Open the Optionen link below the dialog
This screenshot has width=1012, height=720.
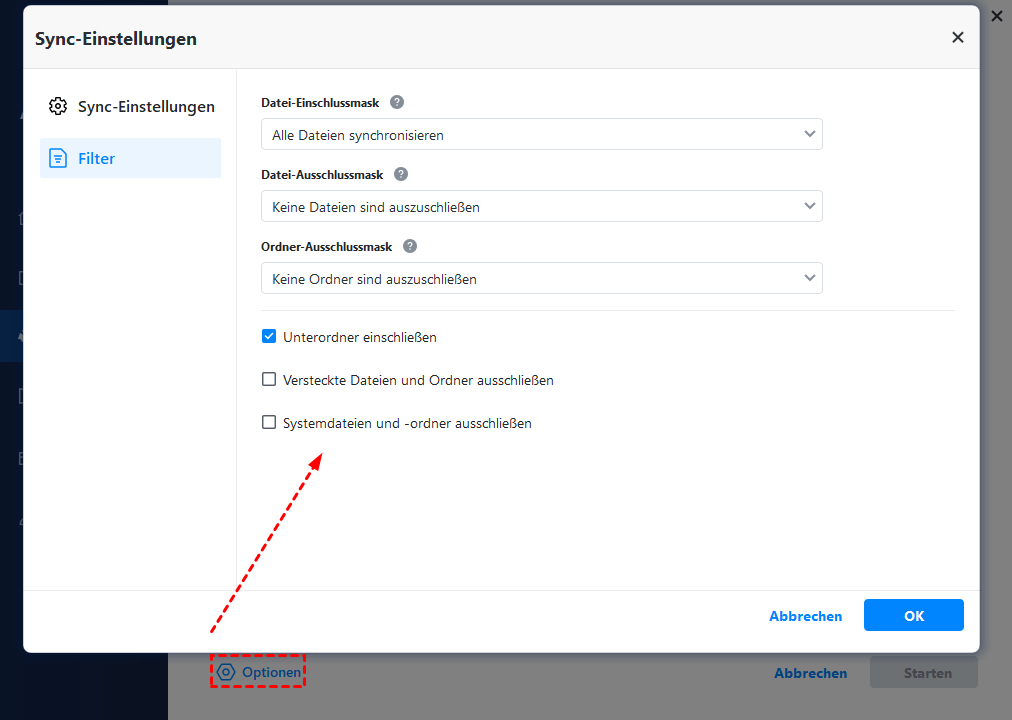pyautogui.click(x=270, y=672)
